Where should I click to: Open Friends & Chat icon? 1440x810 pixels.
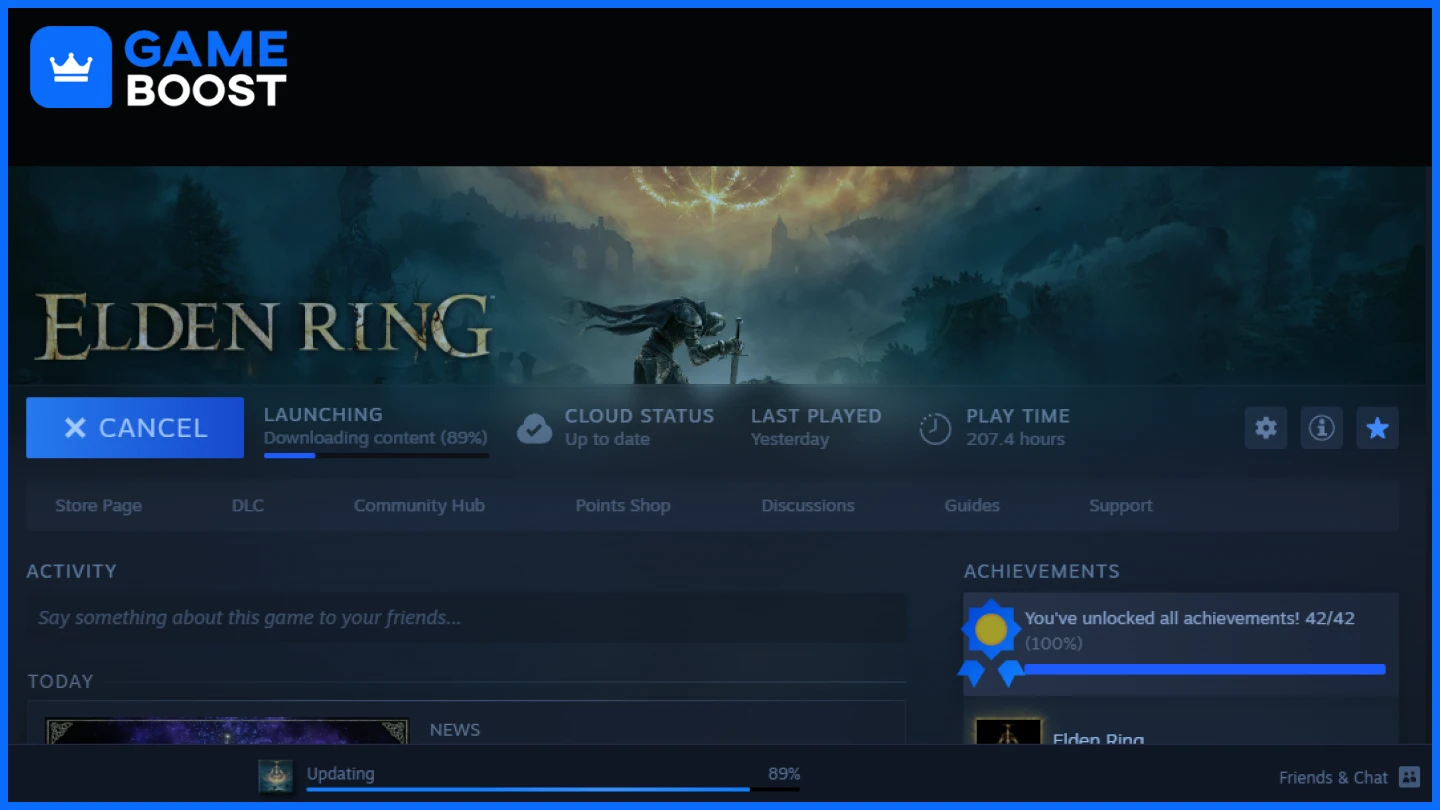(1409, 777)
